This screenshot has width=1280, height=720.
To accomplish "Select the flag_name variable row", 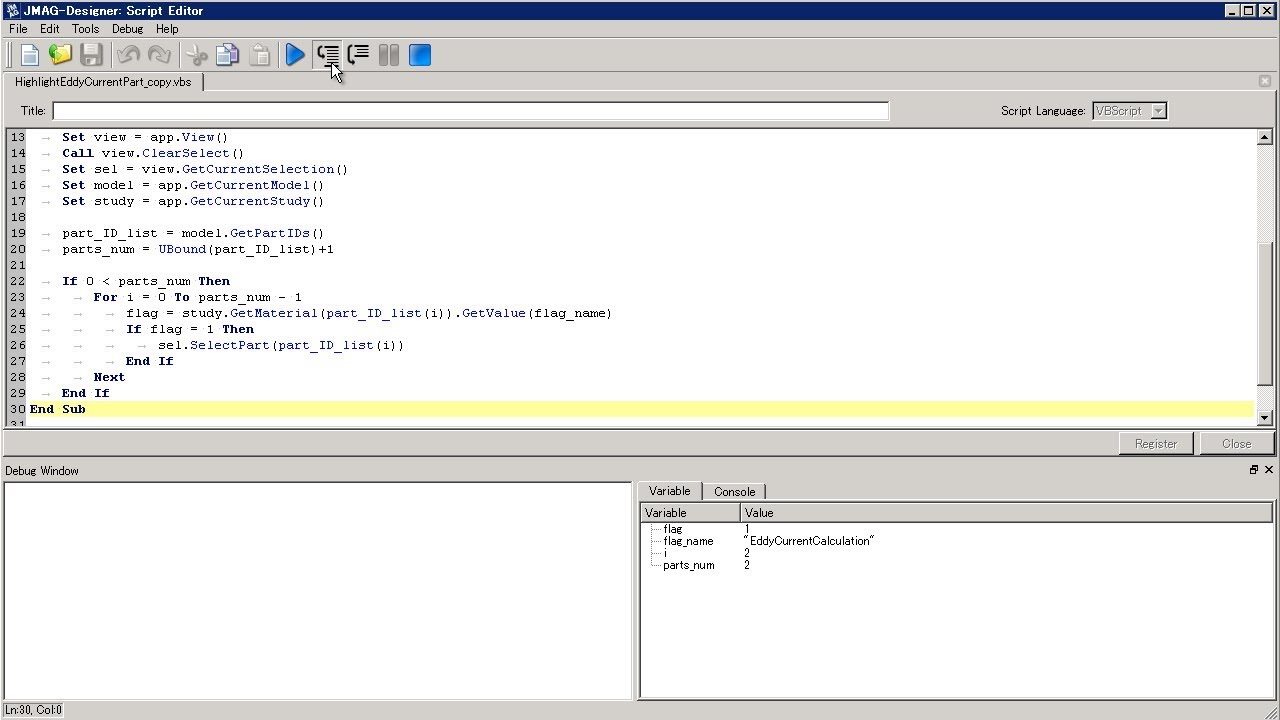I will point(956,541).
